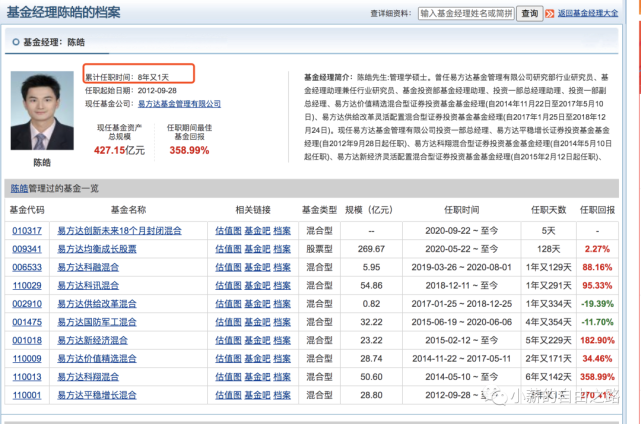Viewport: 641px width, 424px height.
Task: Click the -19.39% return cell
Action: (597, 304)
